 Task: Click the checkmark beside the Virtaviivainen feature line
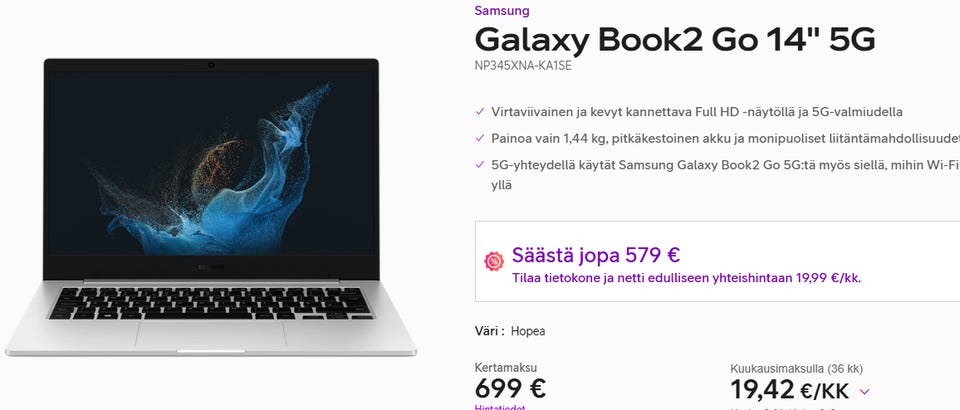[x=479, y=112]
